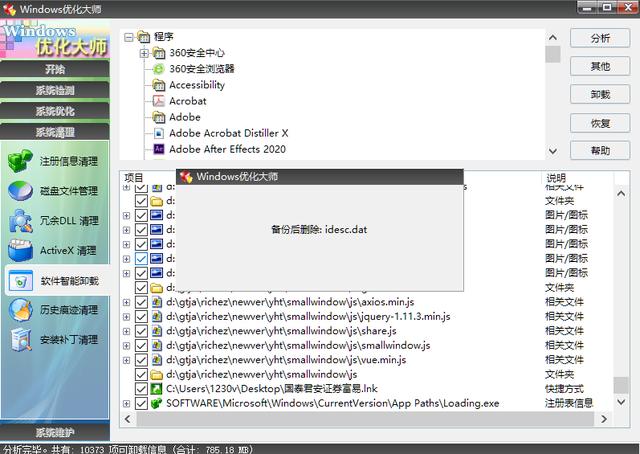The width and height of the screenshot is (640, 454).
Task: Select Acrobat entry in program tree
Action: 188,101
